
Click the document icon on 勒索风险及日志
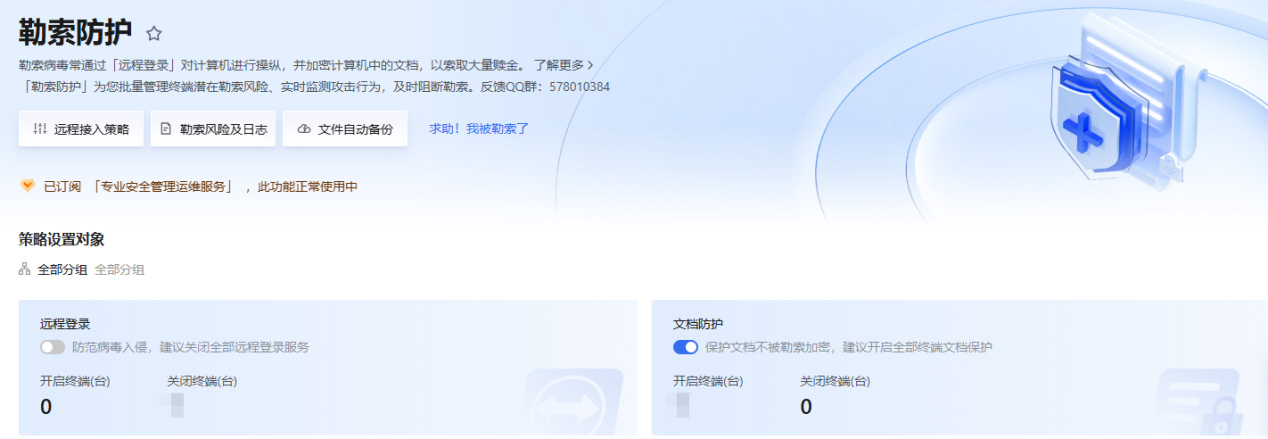tap(166, 129)
